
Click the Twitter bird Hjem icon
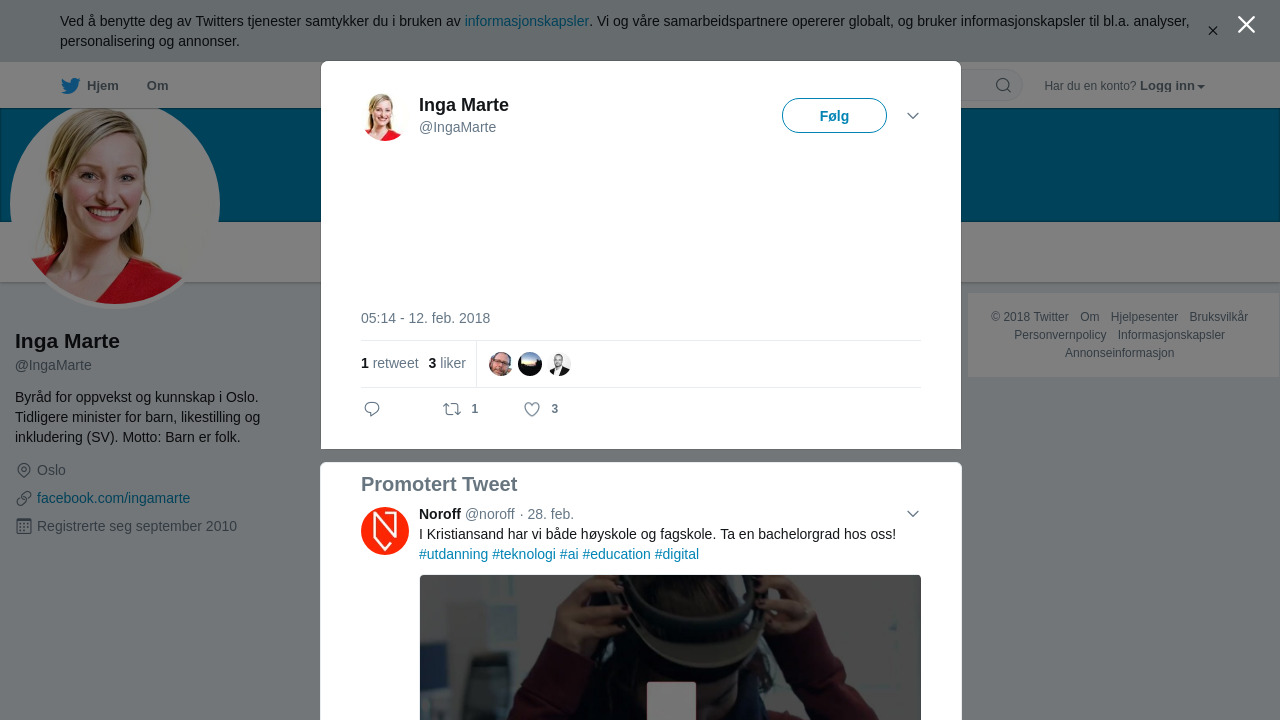click(71, 86)
